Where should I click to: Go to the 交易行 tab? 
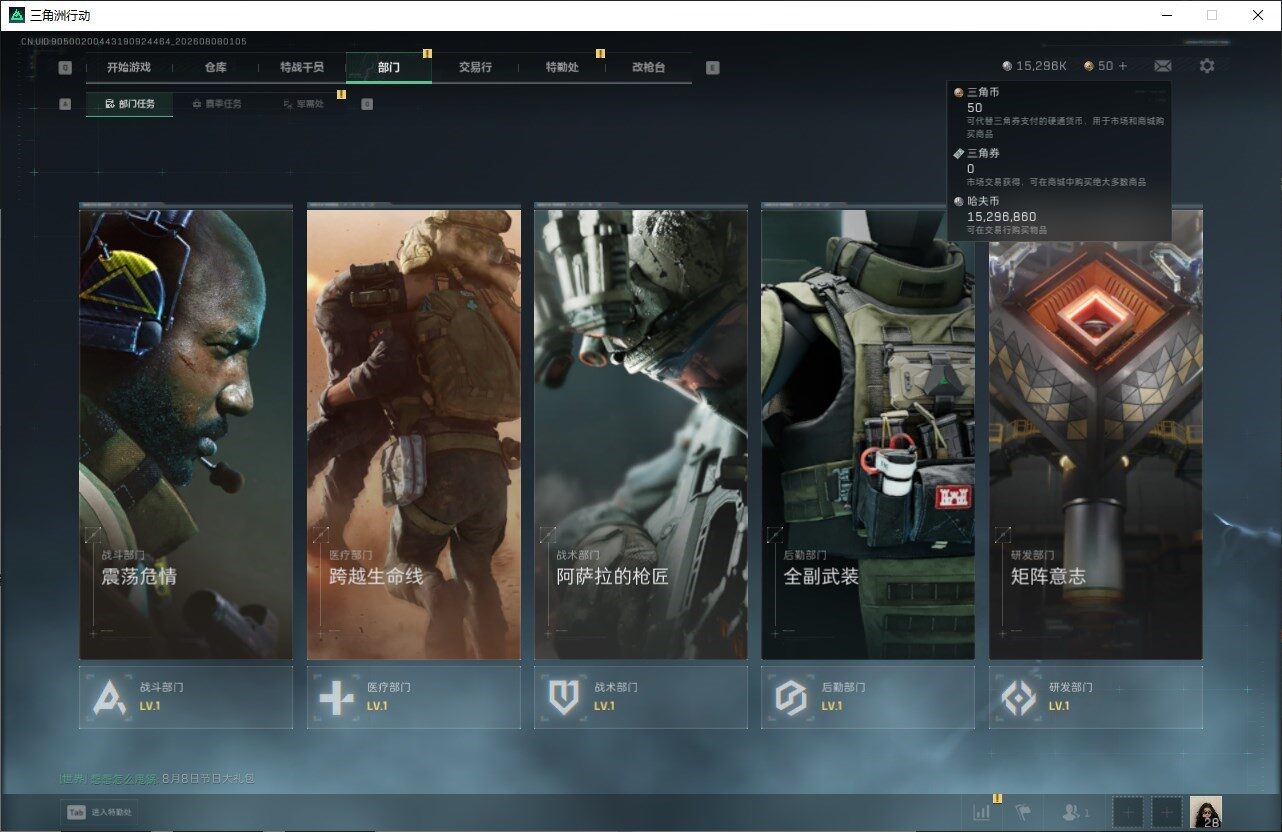tap(475, 67)
